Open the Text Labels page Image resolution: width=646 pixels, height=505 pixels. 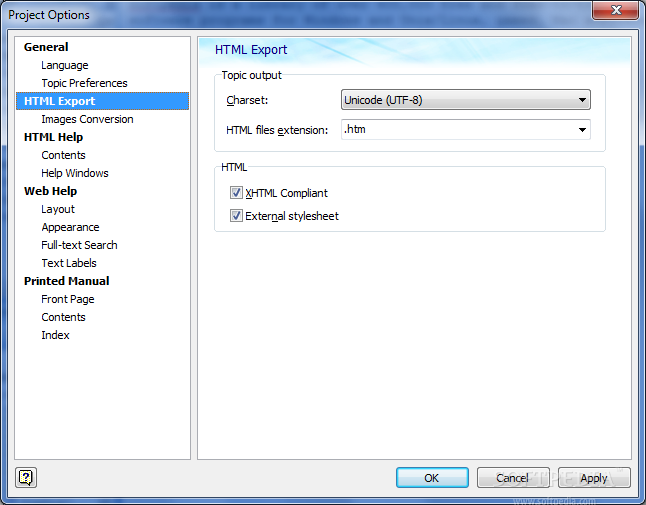(69, 263)
